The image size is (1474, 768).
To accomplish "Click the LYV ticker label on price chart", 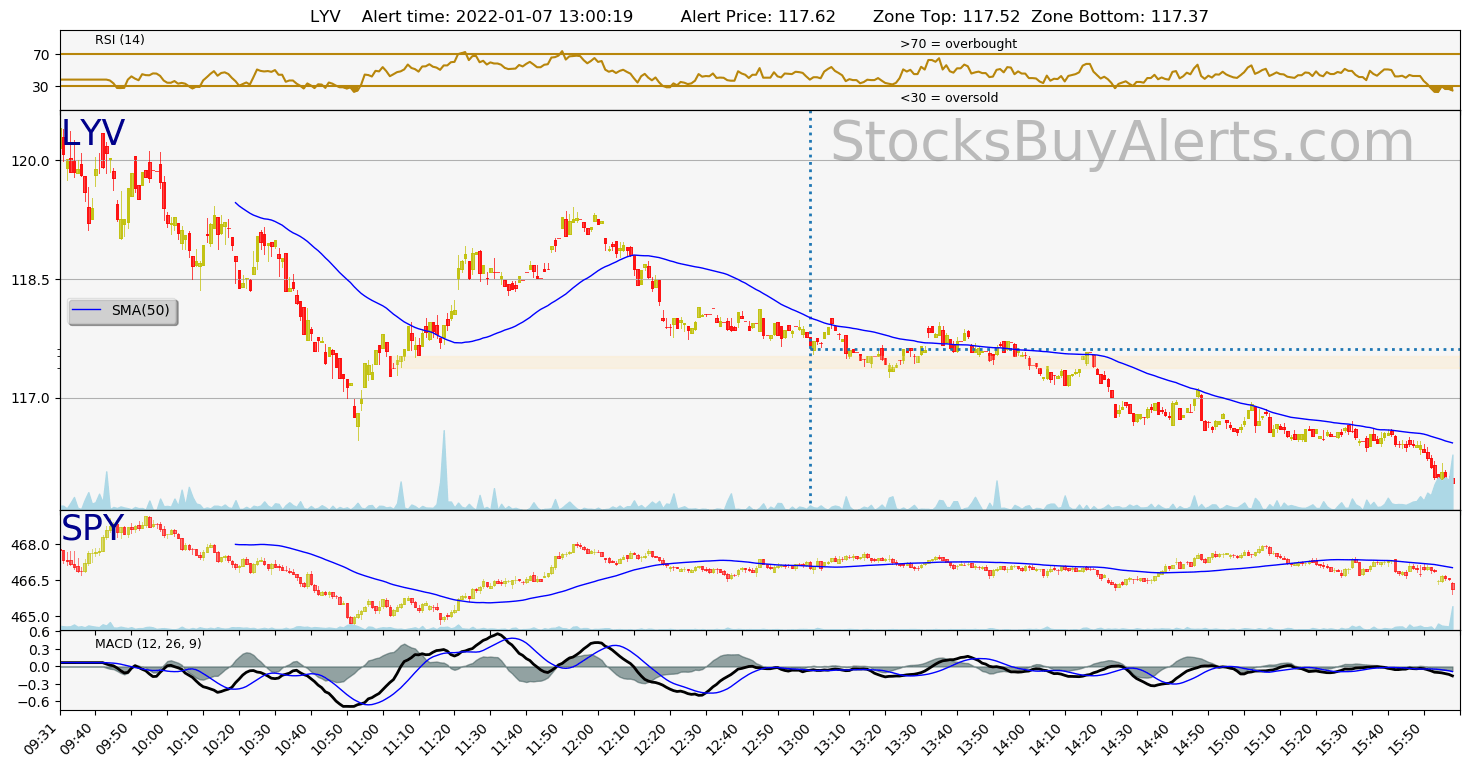I will pyautogui.click(x=93, y=134).
